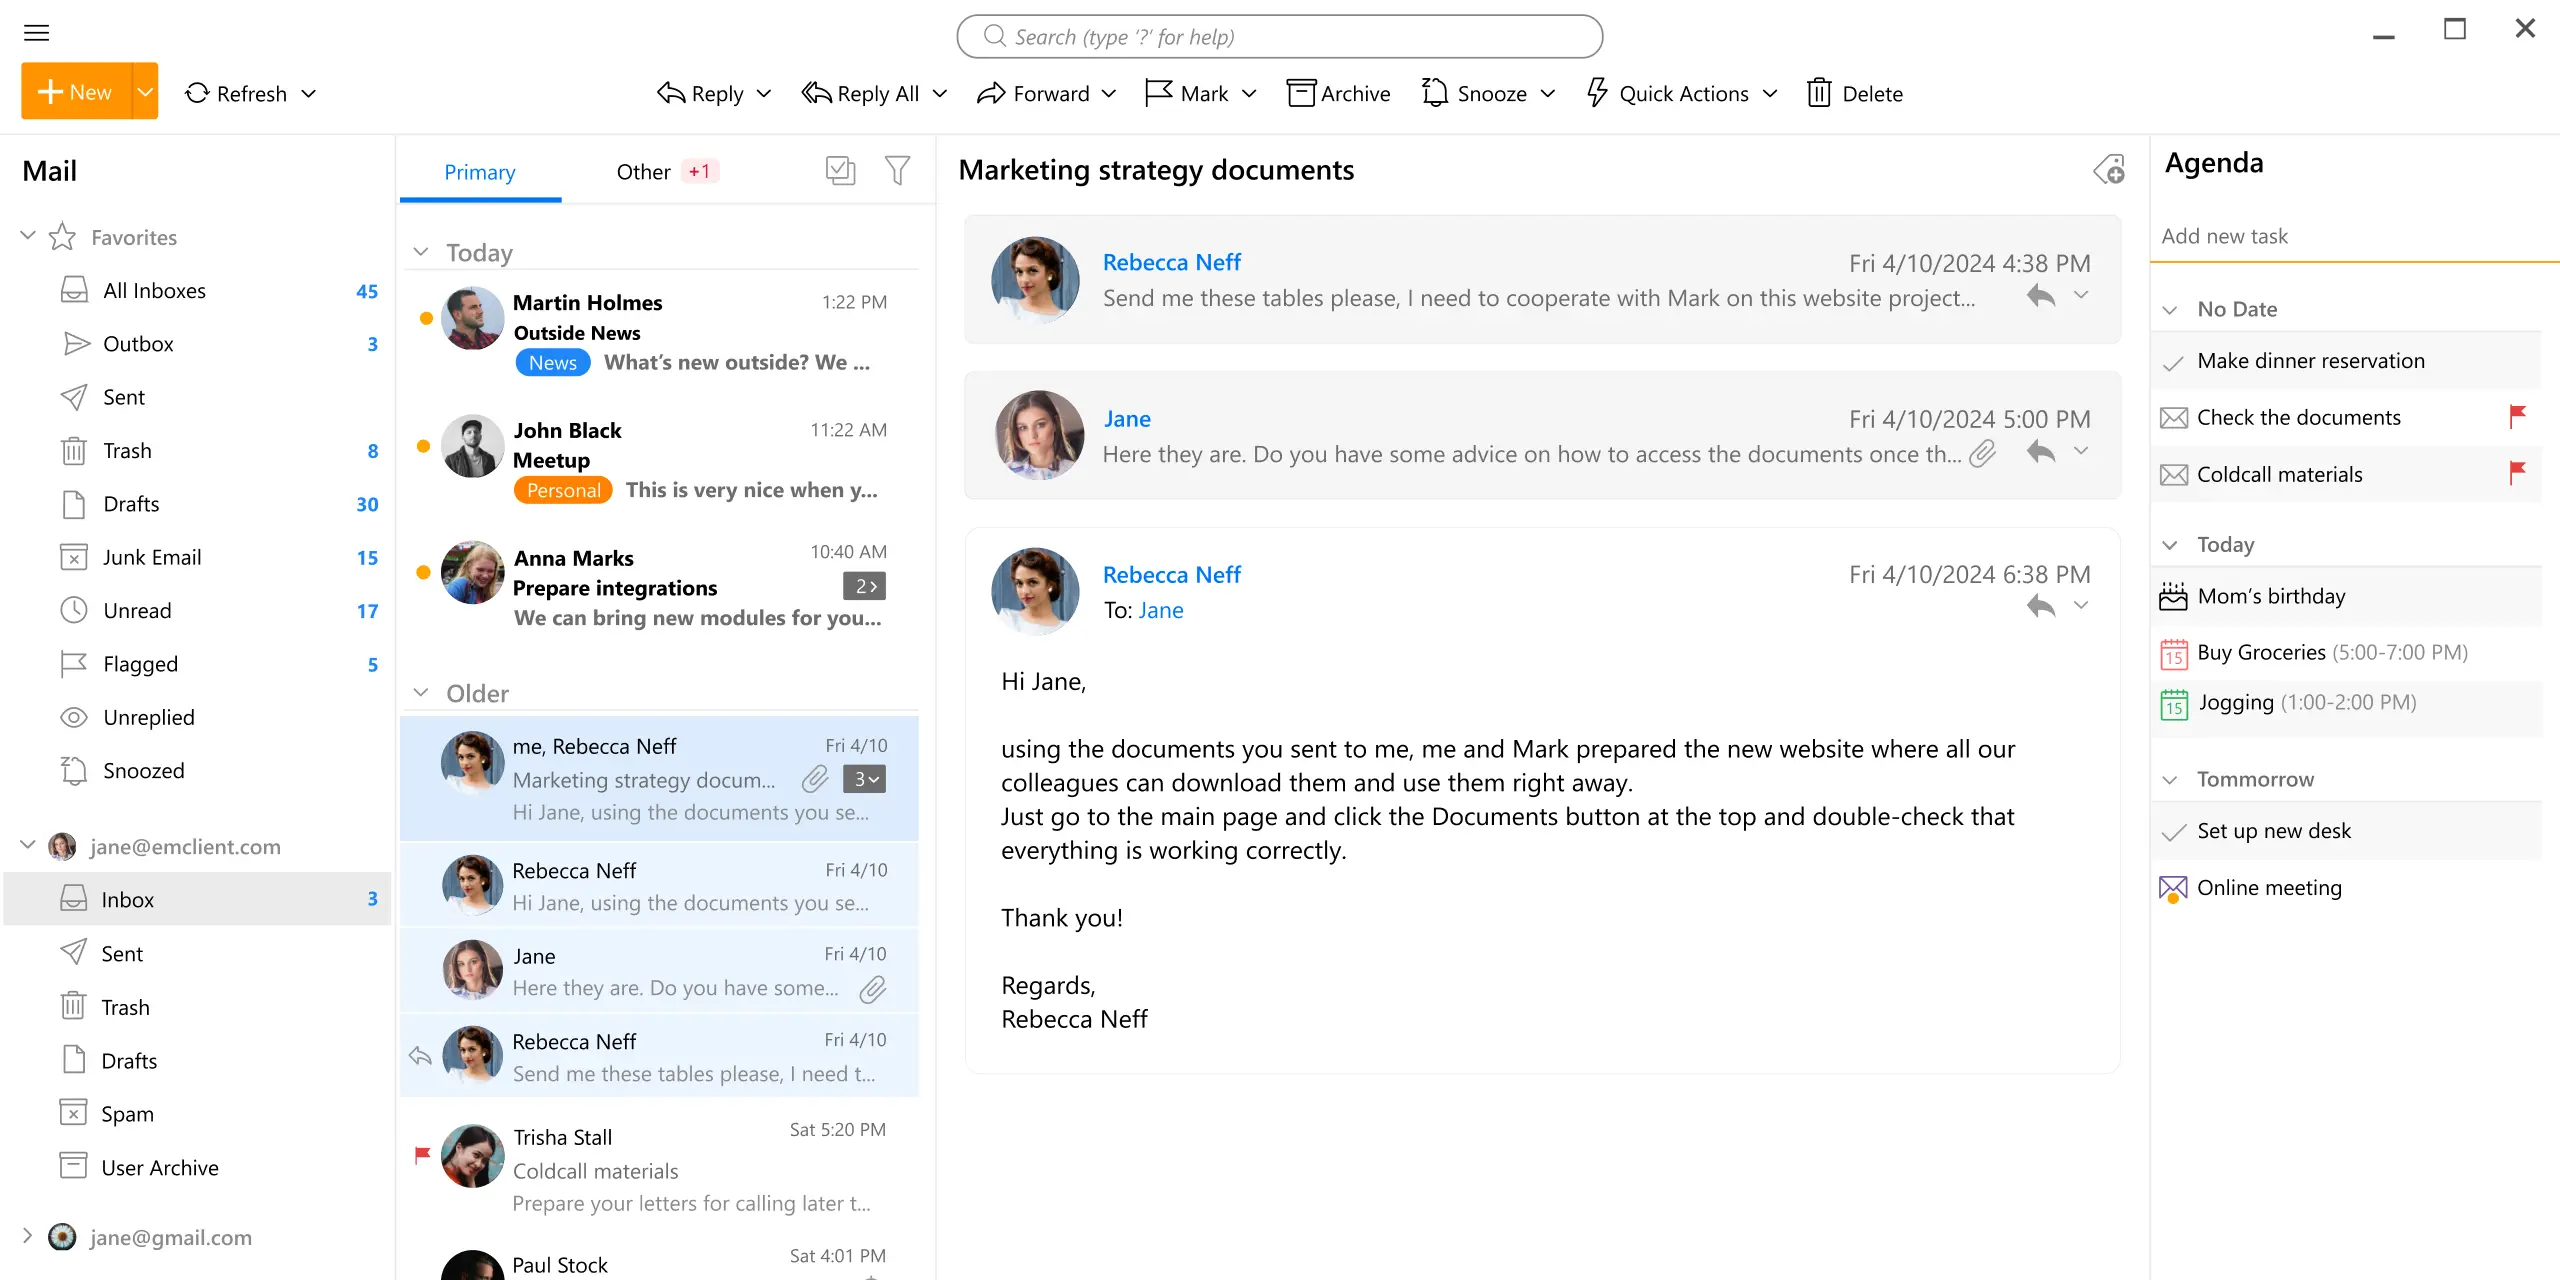Click the Snooze toolbar icon
2560x1280 pixels.
(x=1434, y=93)
